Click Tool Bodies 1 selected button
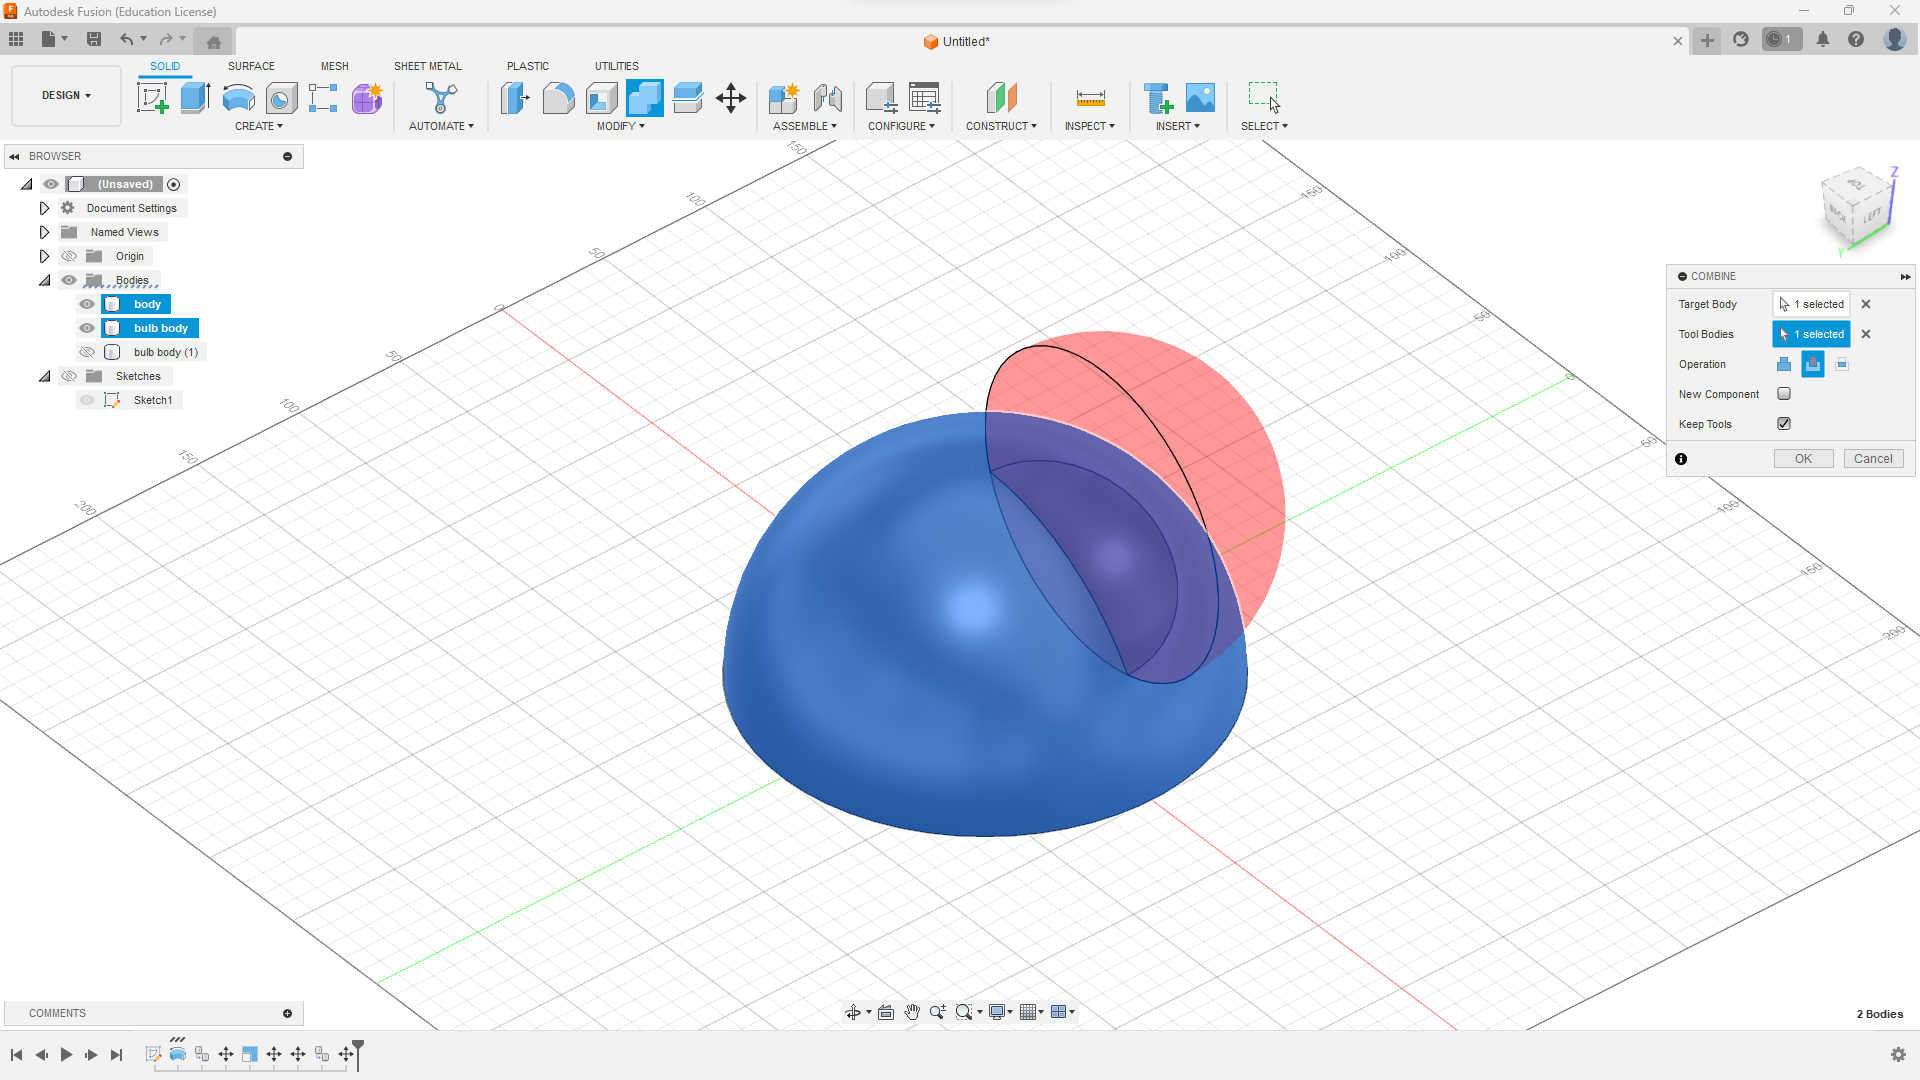This screenshot has height=1080, width=1920. point(1812,334)
